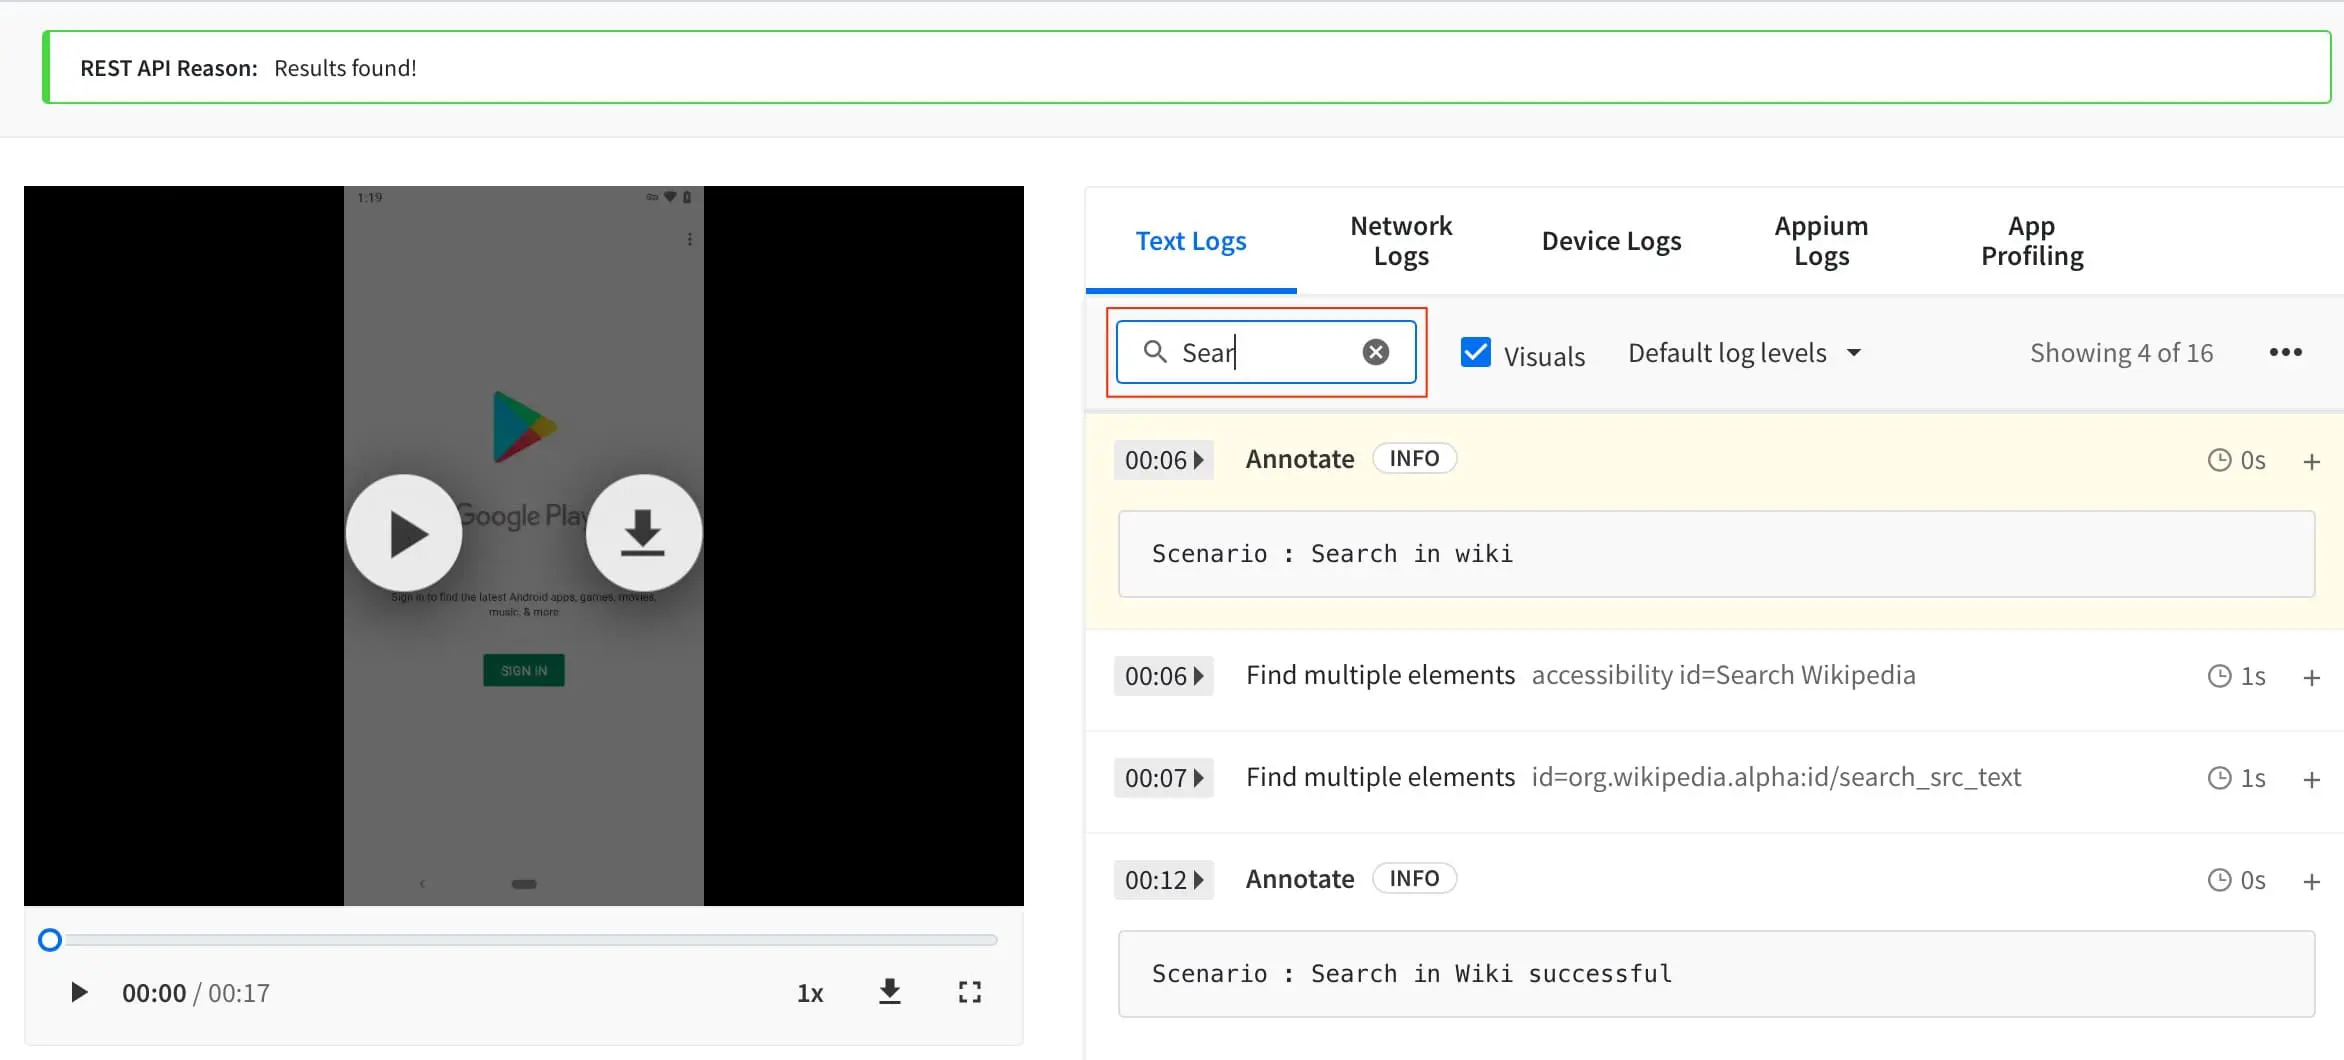Image resolution: width=2344 pixels, height=1060 pixels.
Task: Change the 1x playback speed
Action: point(809,993)
